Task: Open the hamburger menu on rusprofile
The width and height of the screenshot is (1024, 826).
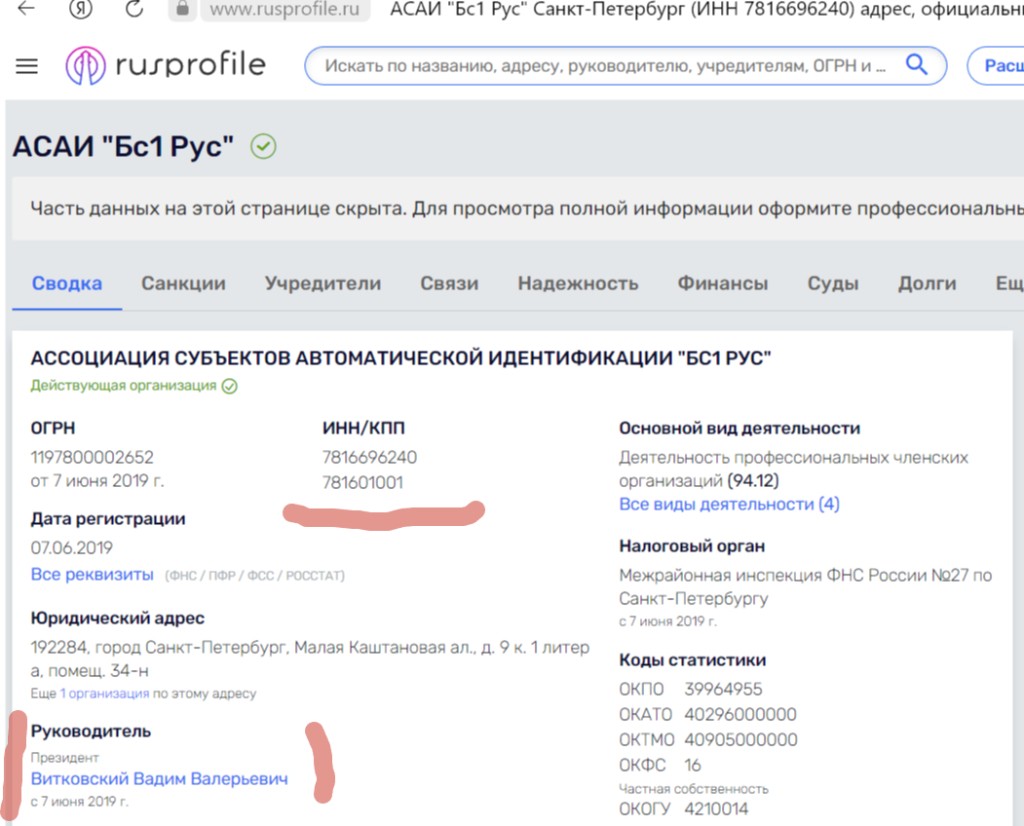Action: pyautogui.click(x=27, y=66)
